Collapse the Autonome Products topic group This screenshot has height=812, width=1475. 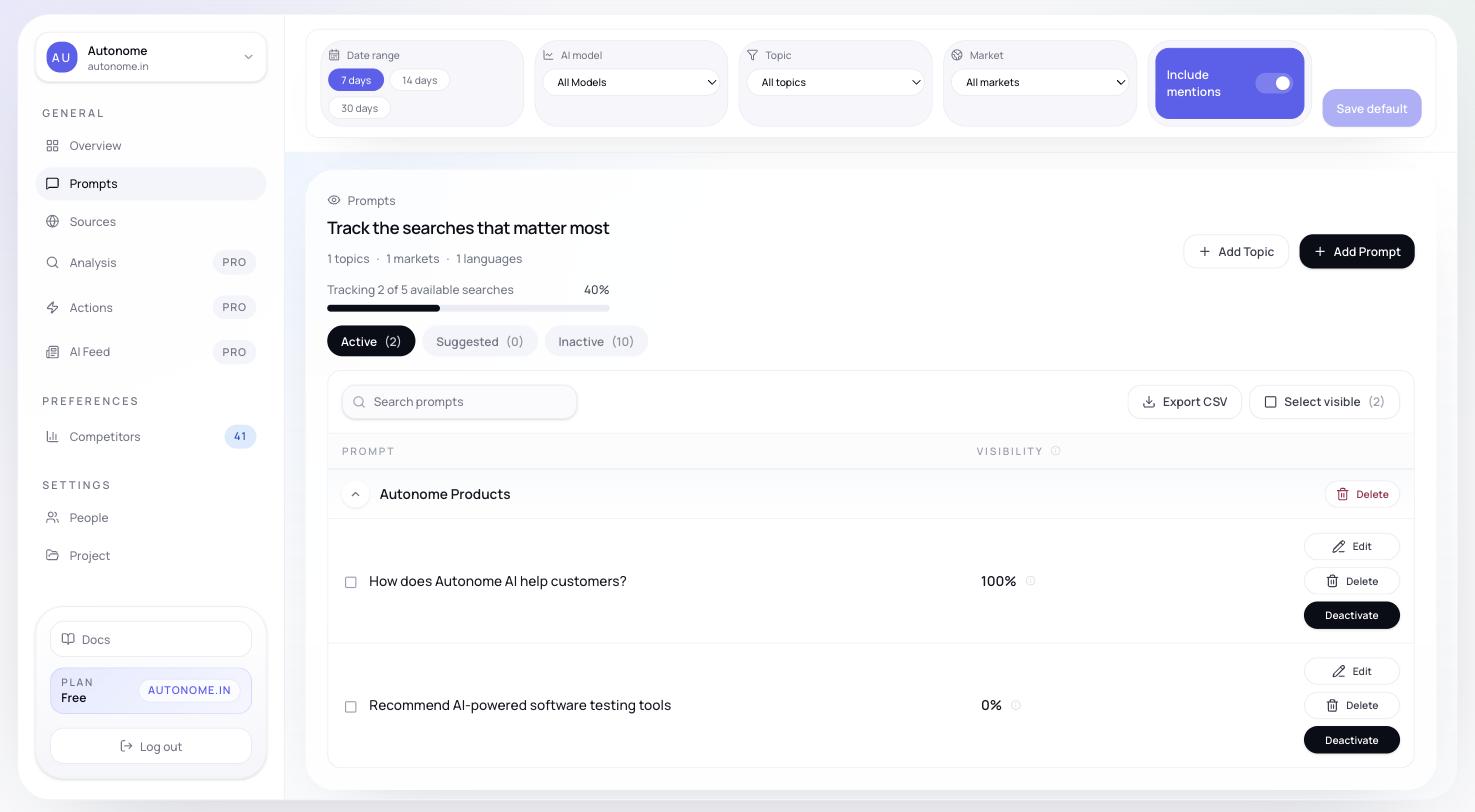[355, 494]
